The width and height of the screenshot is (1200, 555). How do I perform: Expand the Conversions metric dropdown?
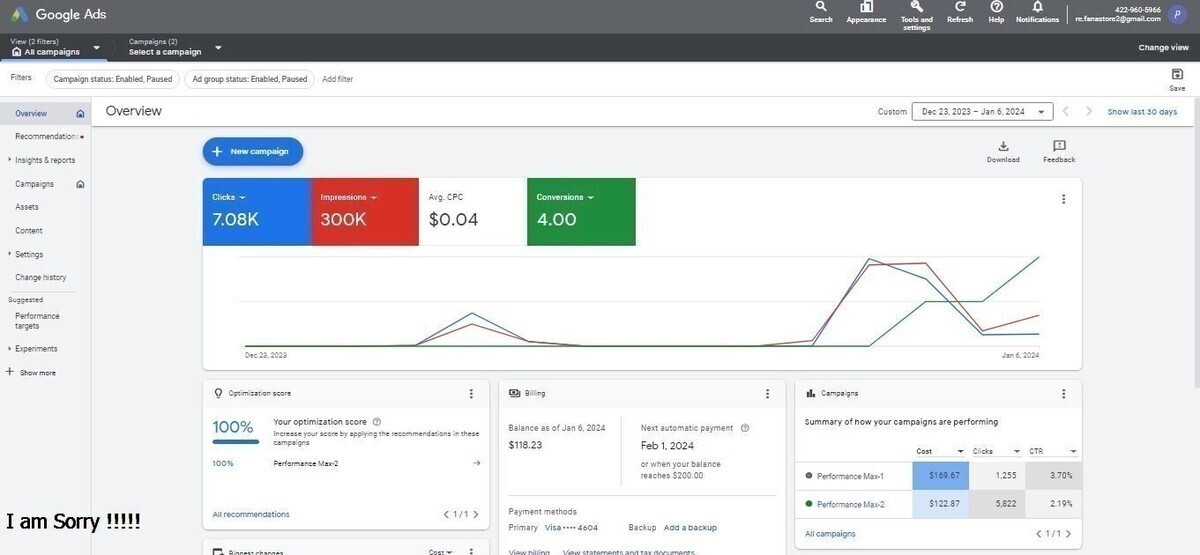(590, 198)
